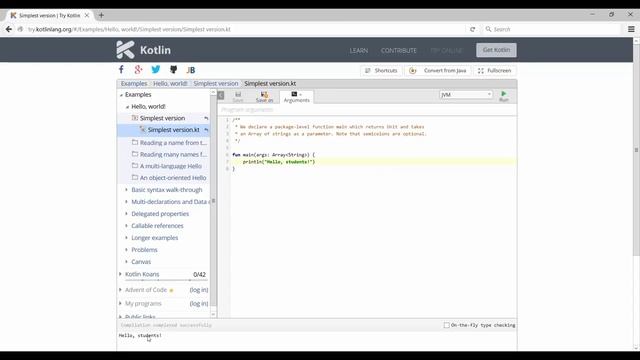Image resolution: width=640 pixels, height=360 pixels.
Task: Collapse the Examples tree node
Action: pos(121,95)
